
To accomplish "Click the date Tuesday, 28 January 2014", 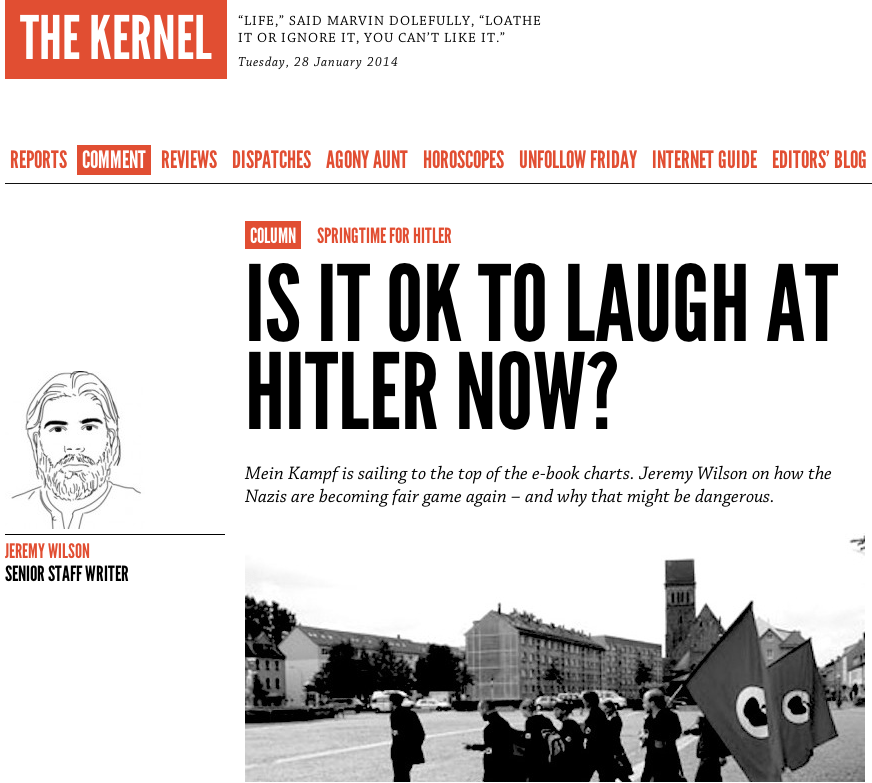I will point(318,62).
